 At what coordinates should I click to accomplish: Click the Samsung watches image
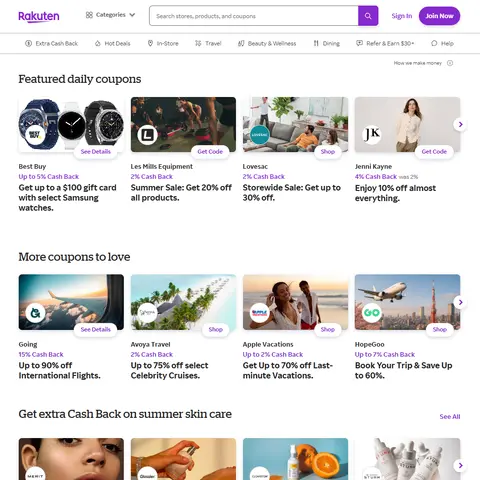click(71, 124)
